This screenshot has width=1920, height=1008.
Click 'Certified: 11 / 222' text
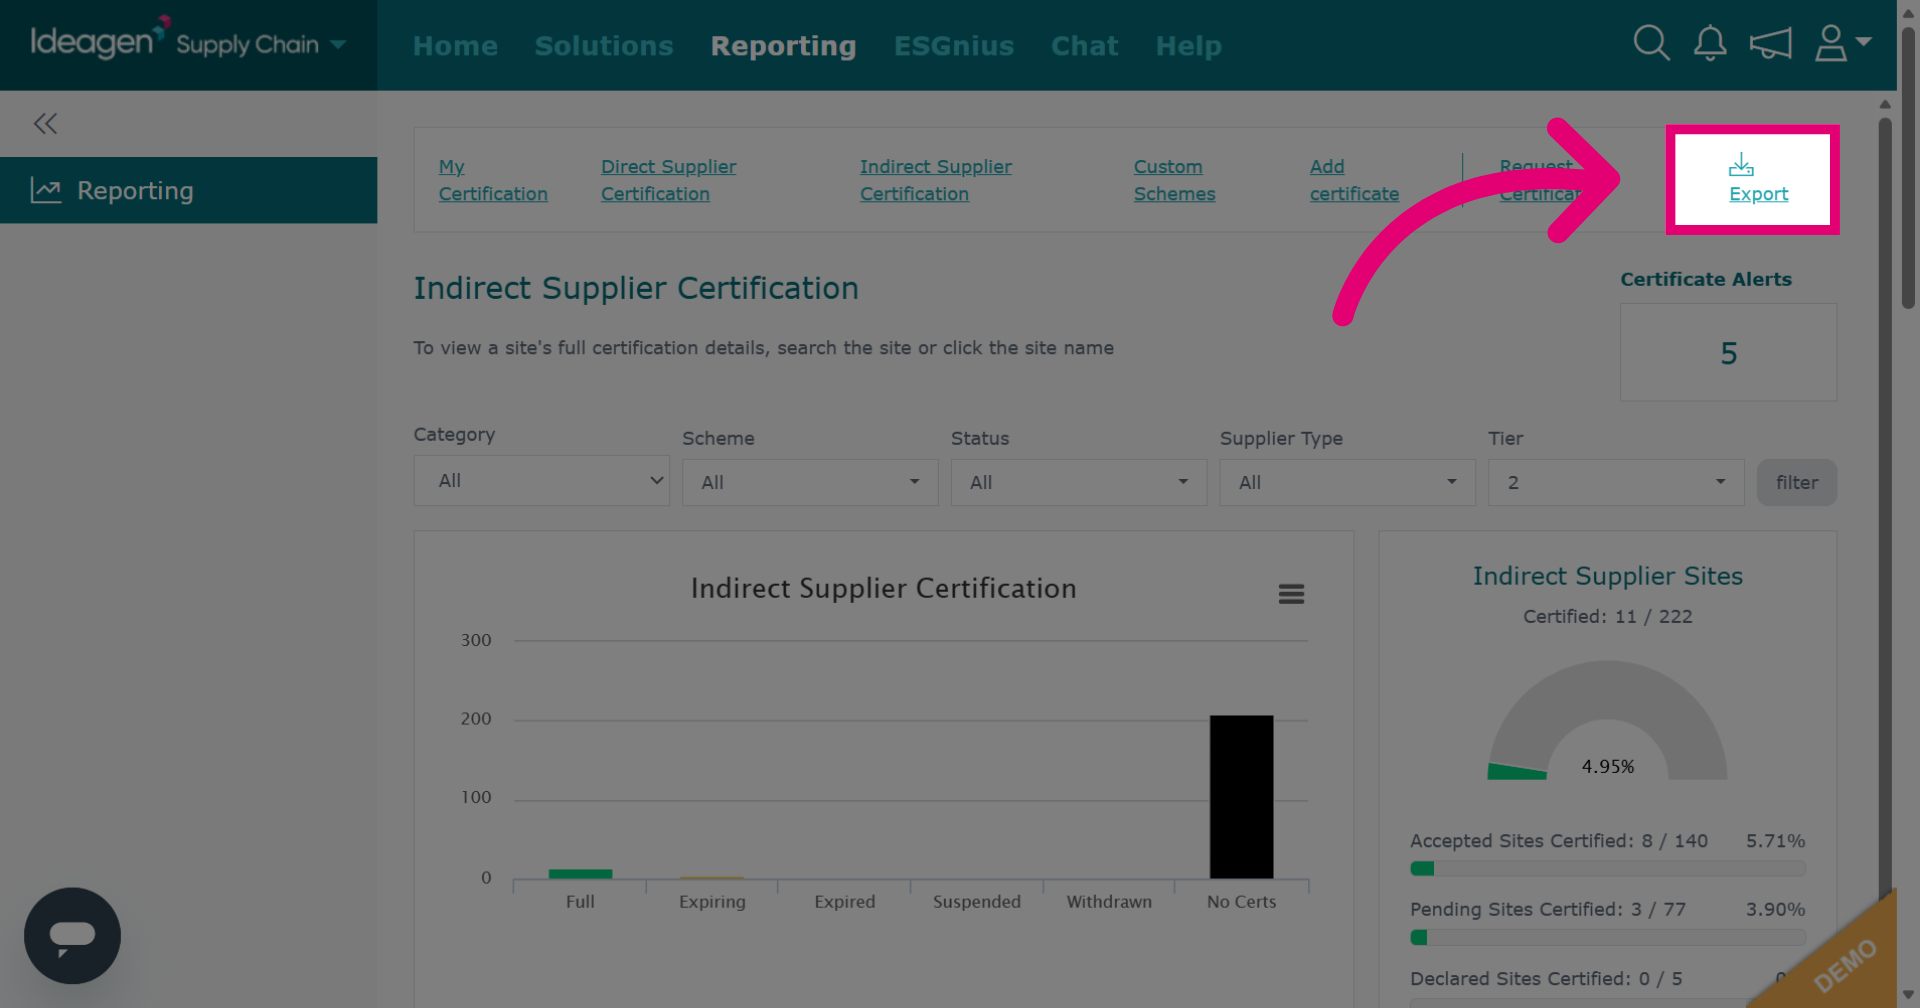[x=1607, y=616]
